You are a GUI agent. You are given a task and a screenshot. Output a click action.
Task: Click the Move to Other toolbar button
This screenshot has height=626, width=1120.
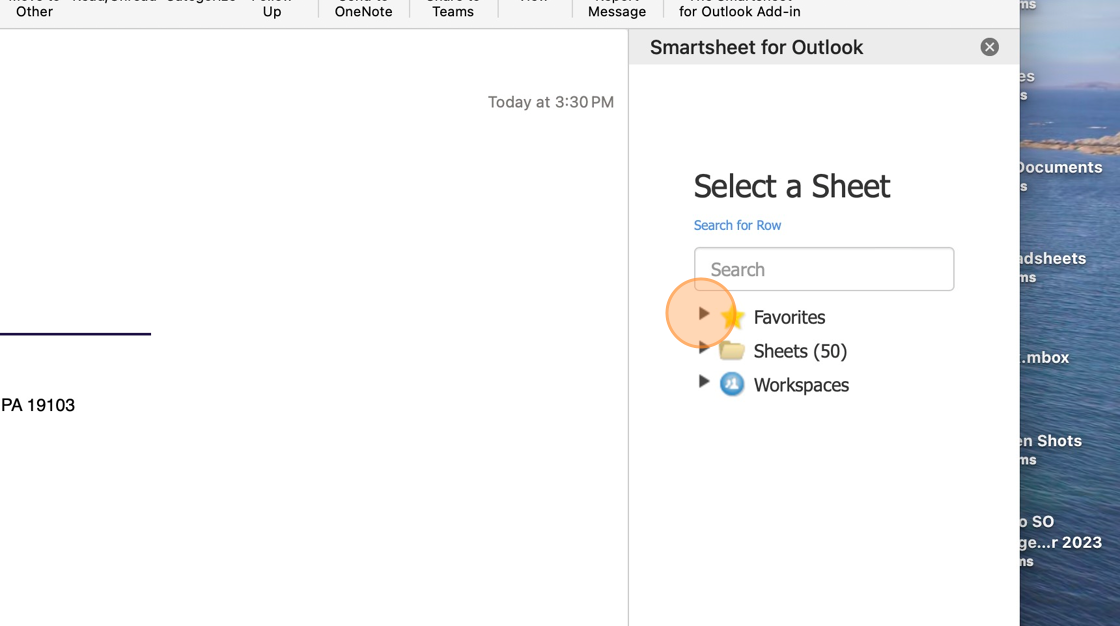point(34,9)
